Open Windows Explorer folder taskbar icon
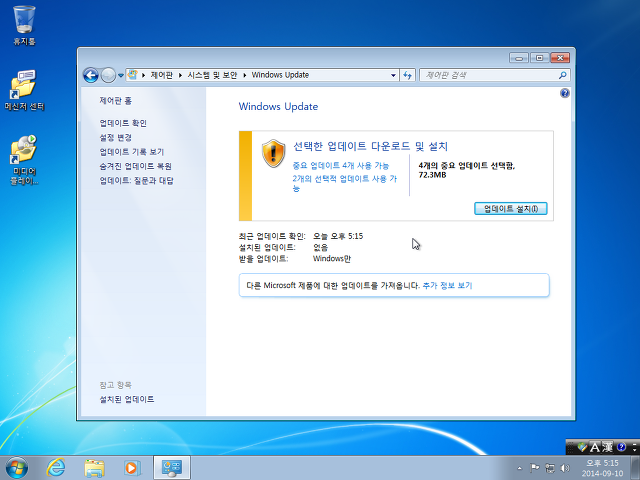This screenshot has width=640, height=480. 94,468
